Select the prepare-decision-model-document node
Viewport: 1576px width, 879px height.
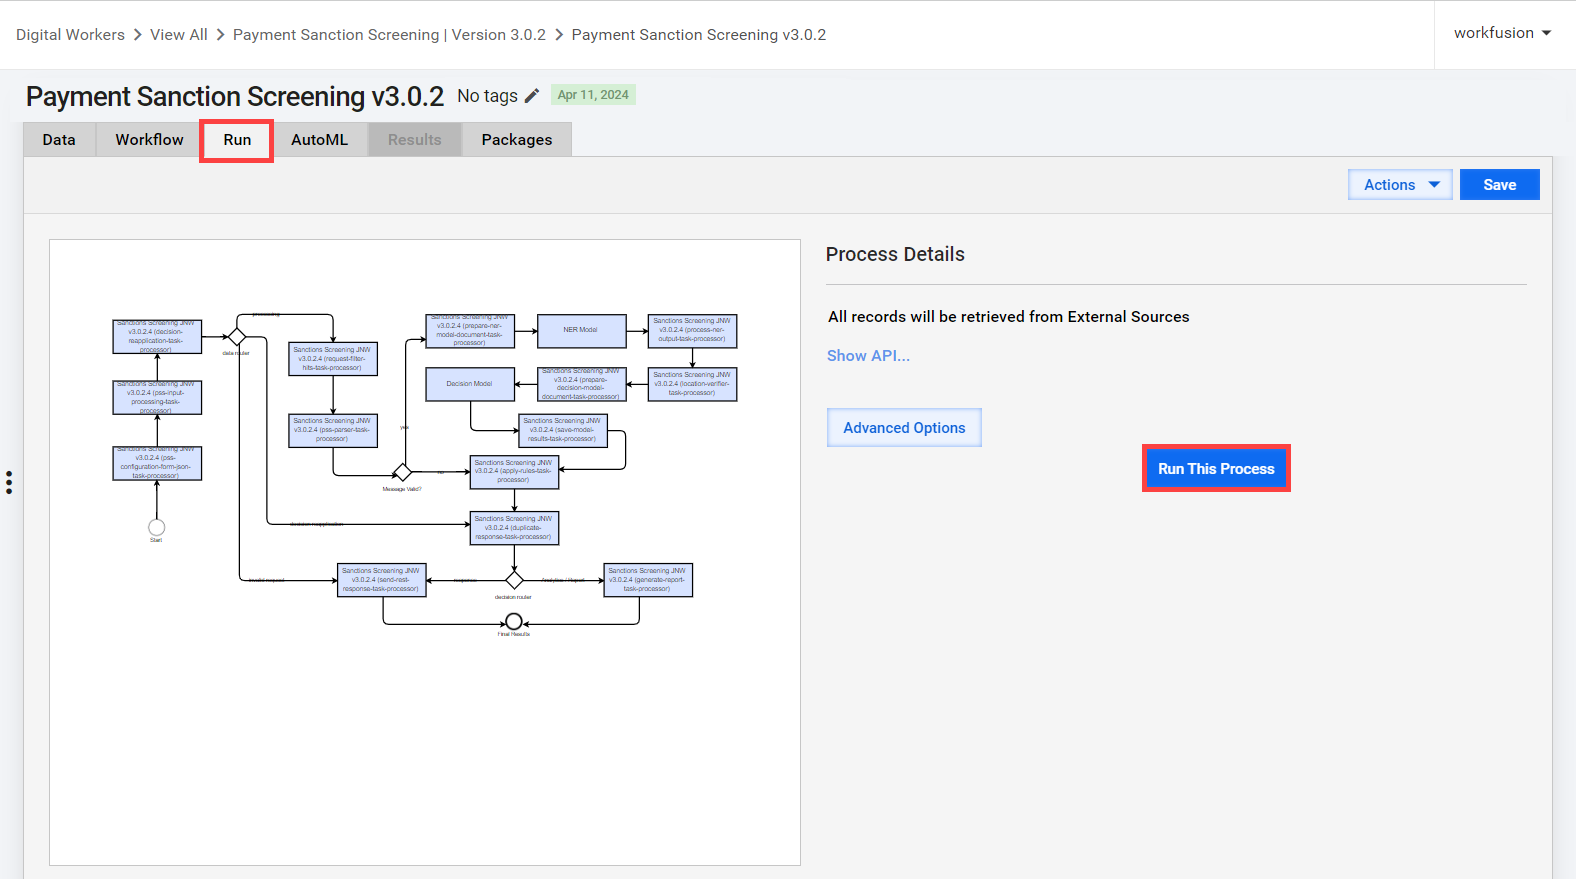tap(581, 384)
